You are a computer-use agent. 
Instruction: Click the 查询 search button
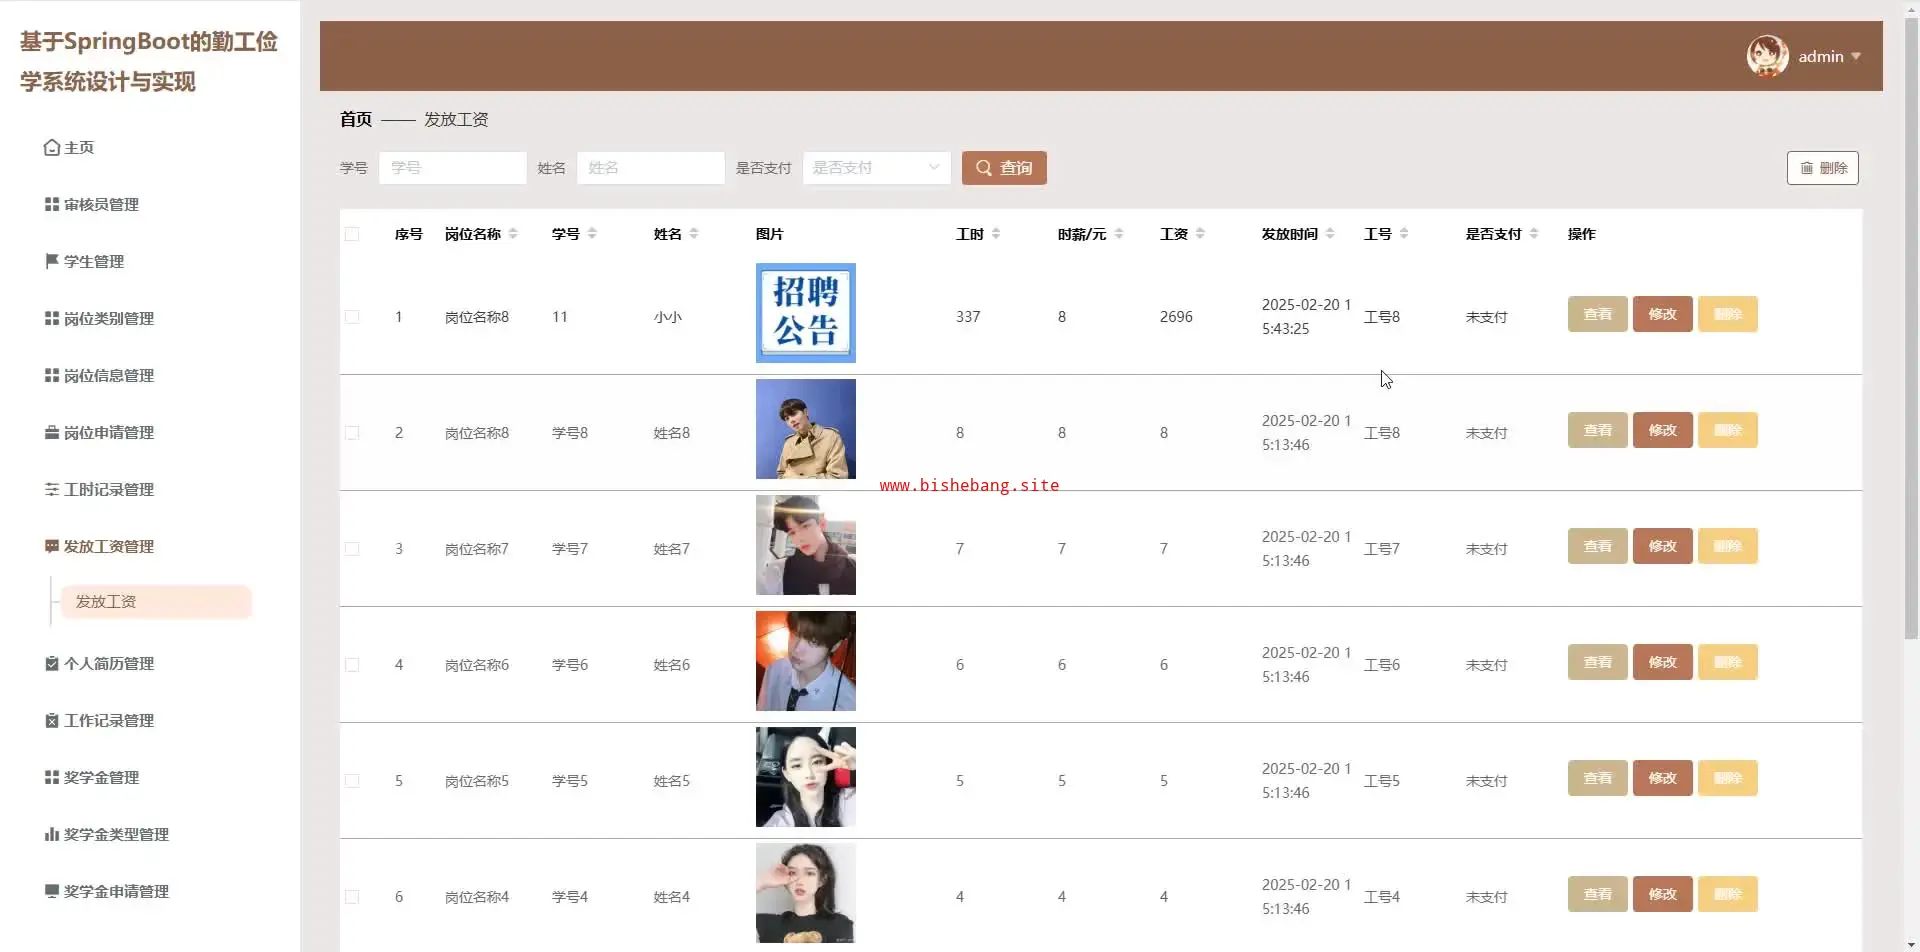pyautogui.click(x=1004, y=168)
